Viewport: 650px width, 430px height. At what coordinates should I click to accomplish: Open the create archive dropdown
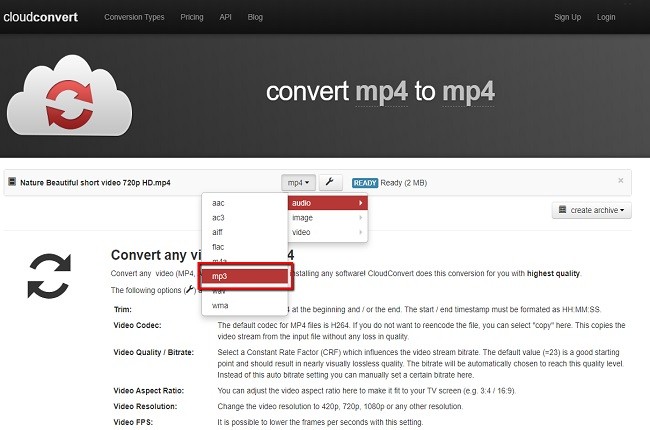click(x=592, y=210)
